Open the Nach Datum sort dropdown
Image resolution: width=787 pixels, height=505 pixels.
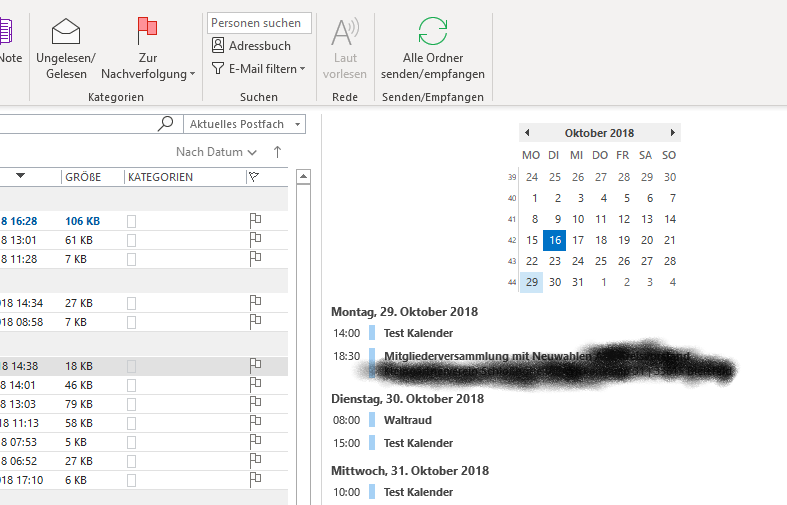pos(216,152)
